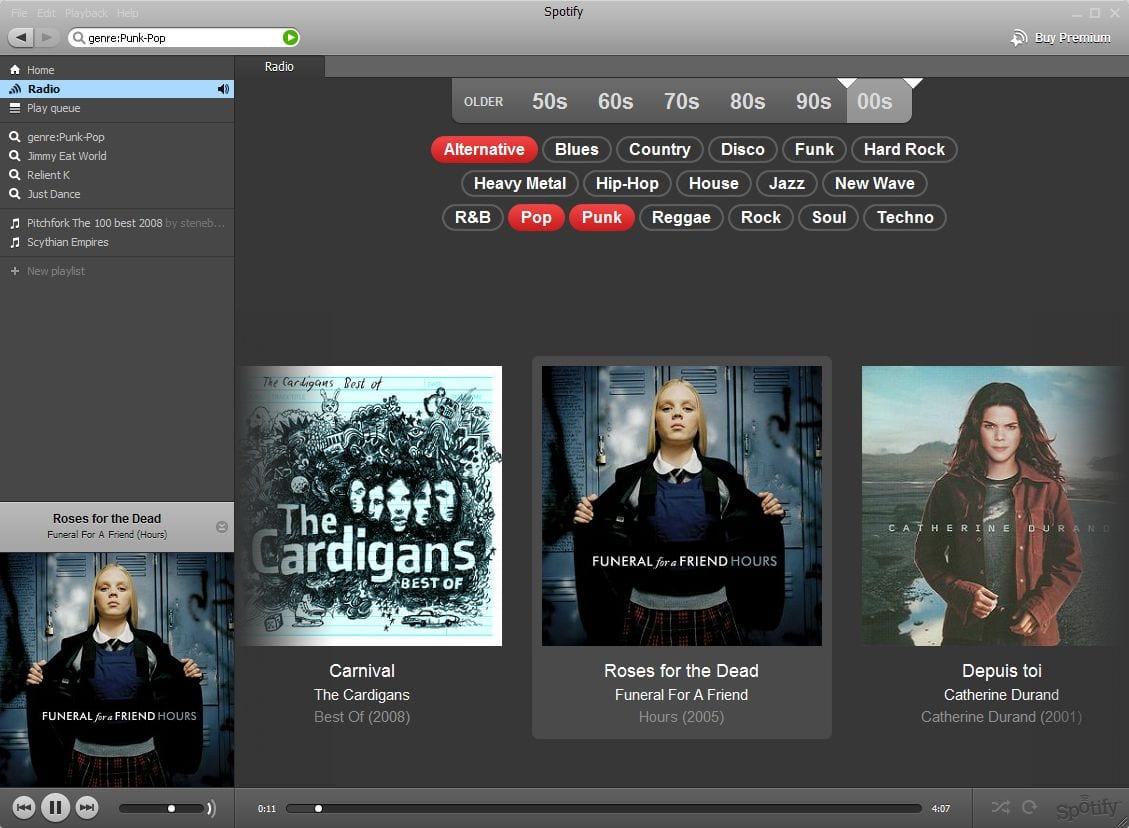Open the Play queue

(53, 108)
